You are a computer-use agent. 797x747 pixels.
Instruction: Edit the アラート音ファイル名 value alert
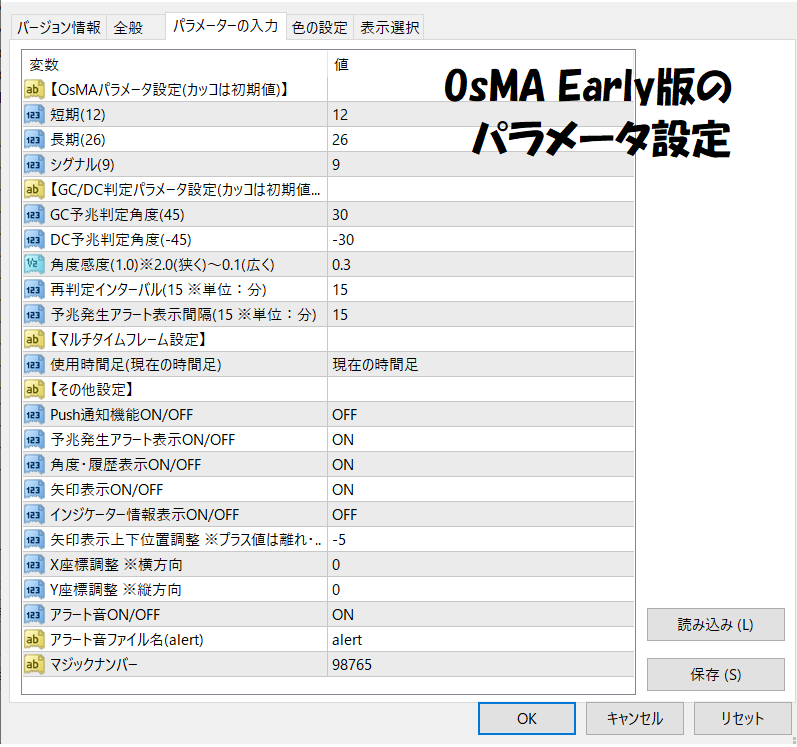(481, 640)
